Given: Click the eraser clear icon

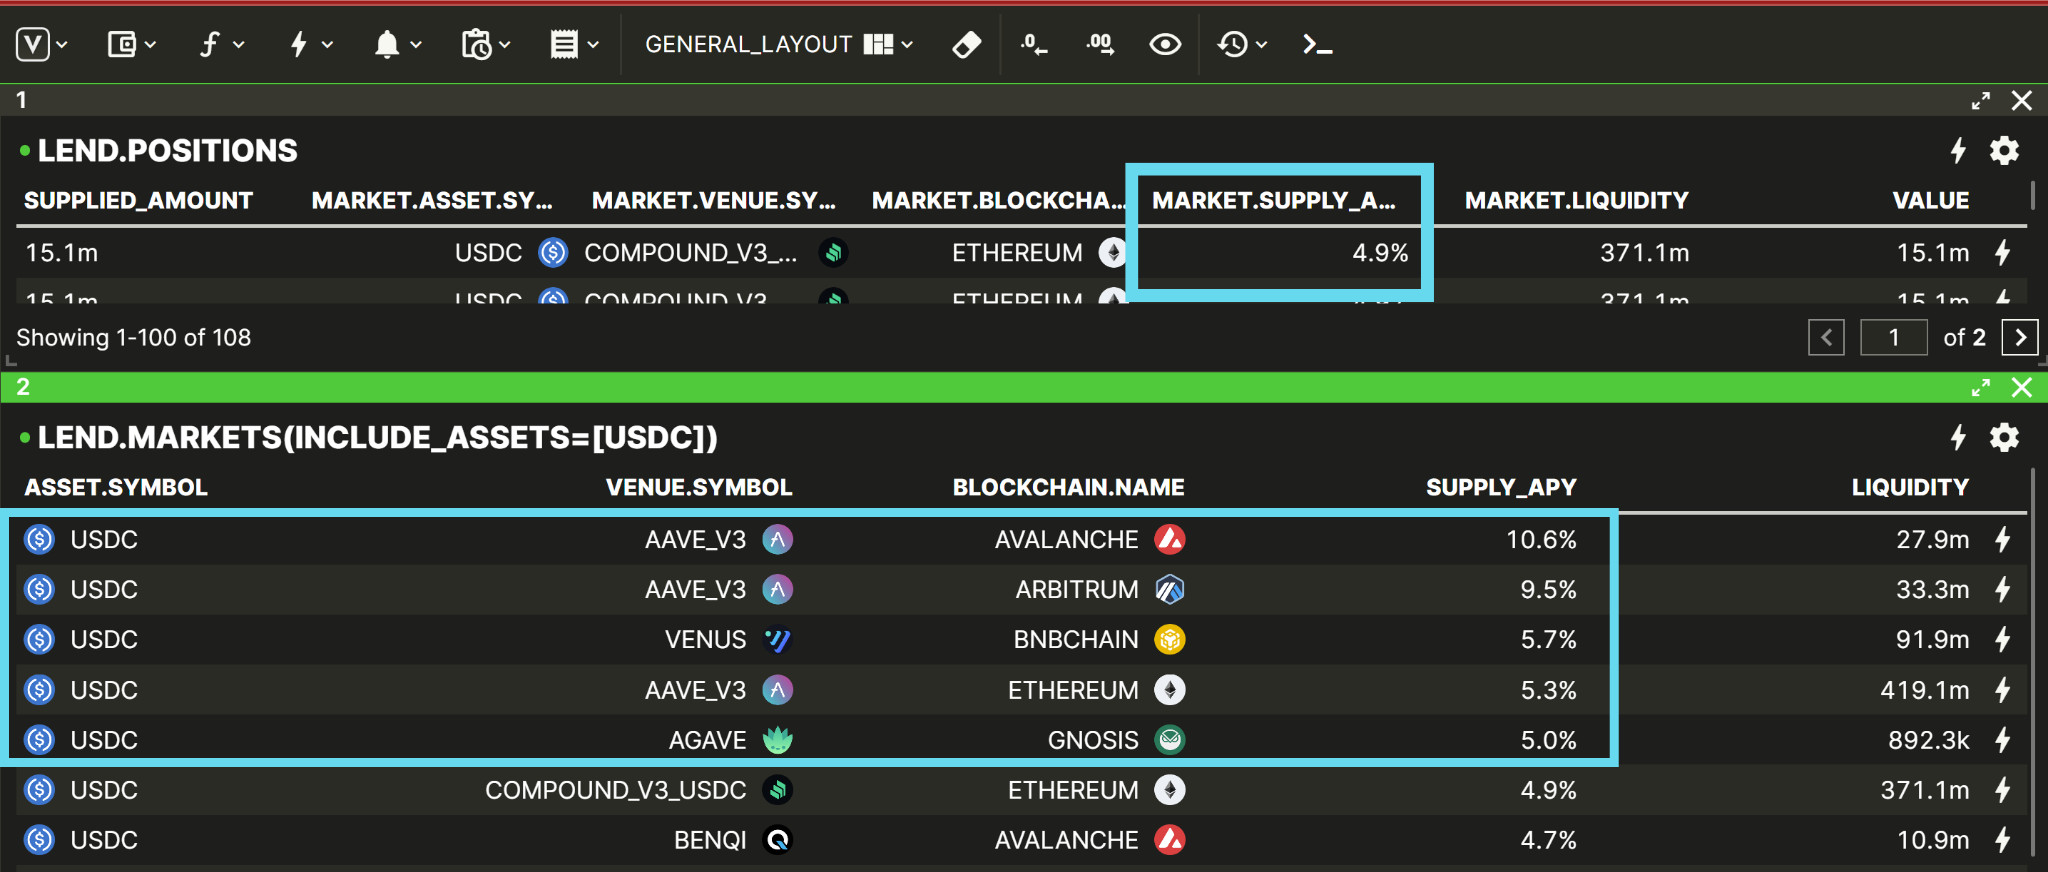Looking at the screenshot, I should pos(967,44).
